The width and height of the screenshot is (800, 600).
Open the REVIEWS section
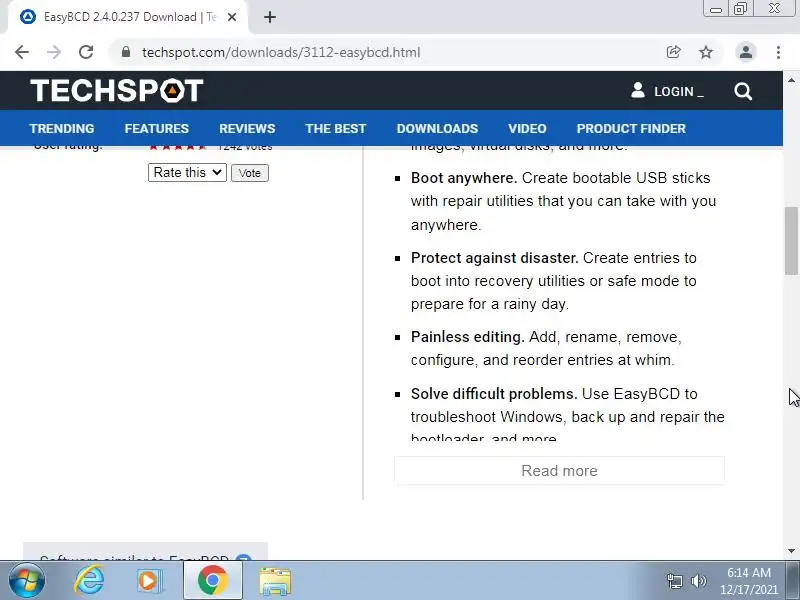tap(247, 129)
